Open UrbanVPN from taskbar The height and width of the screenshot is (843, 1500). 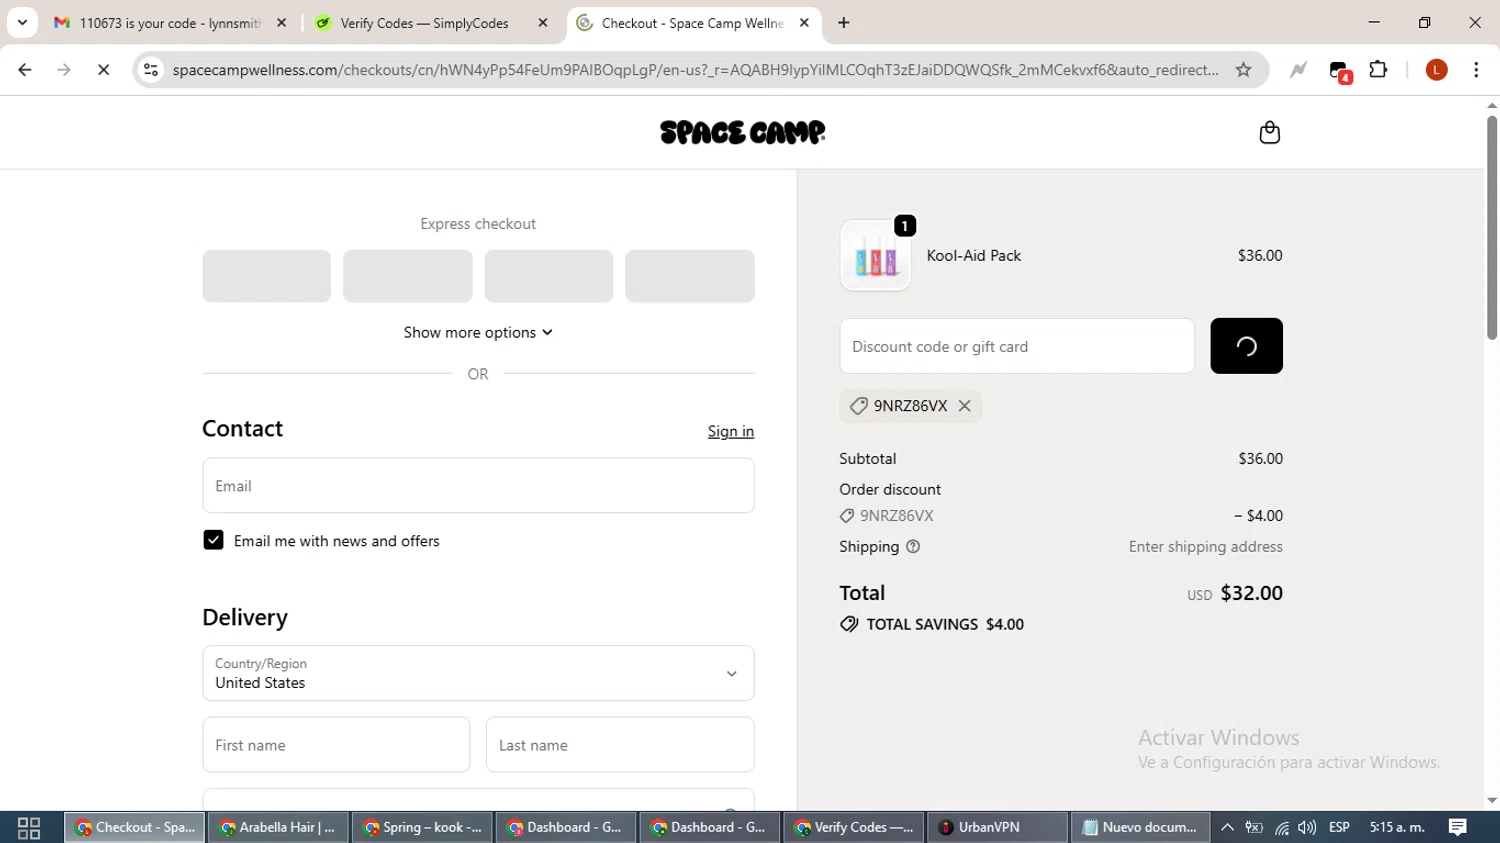point(997,827)
